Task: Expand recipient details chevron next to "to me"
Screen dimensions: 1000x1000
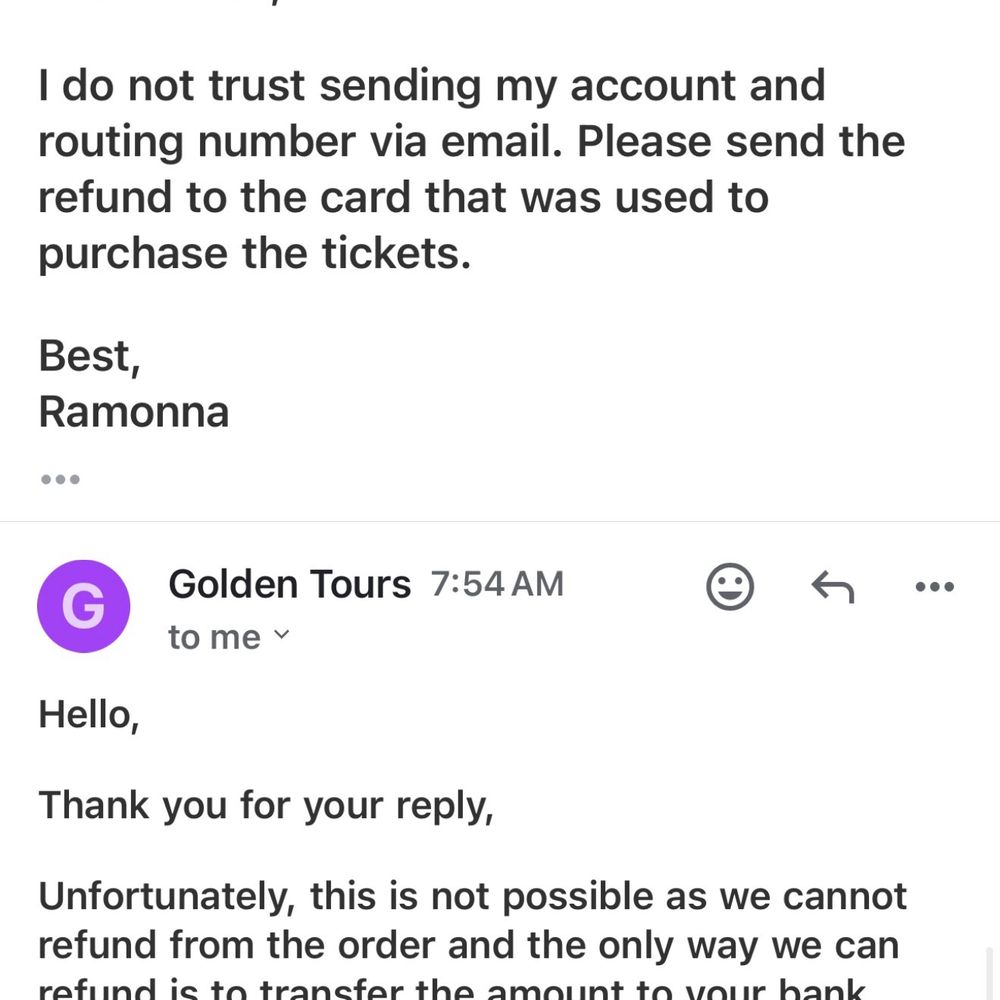Action: pos(281,634)
